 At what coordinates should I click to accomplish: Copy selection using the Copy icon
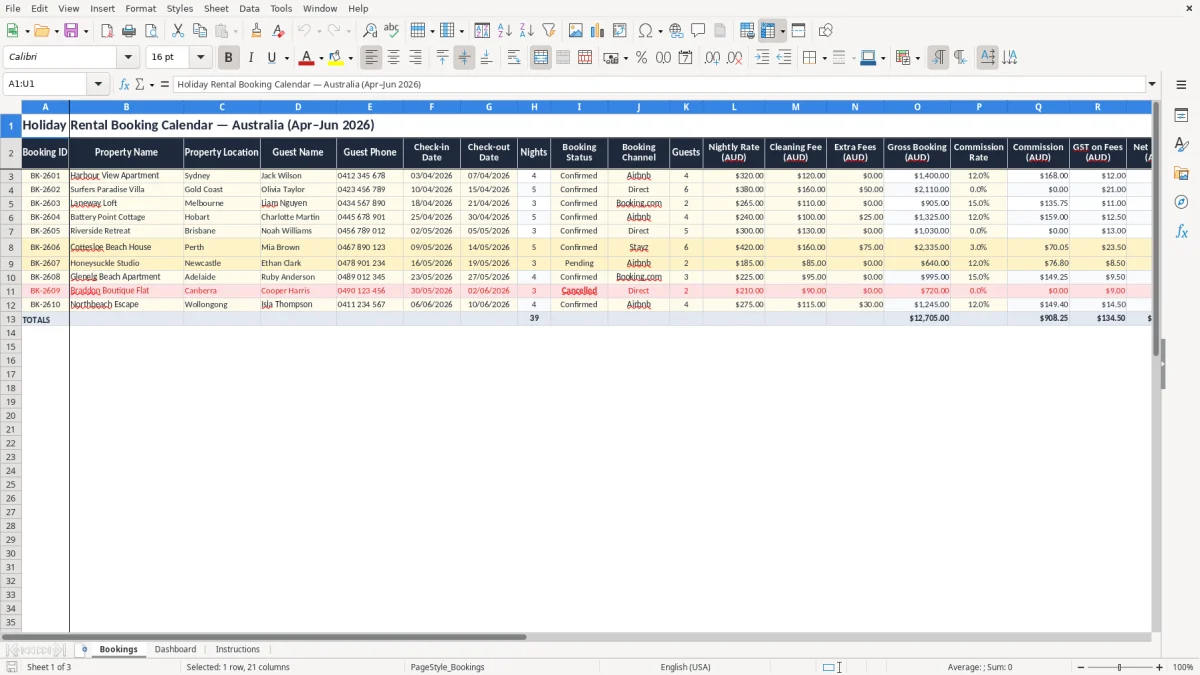[200, 31]
